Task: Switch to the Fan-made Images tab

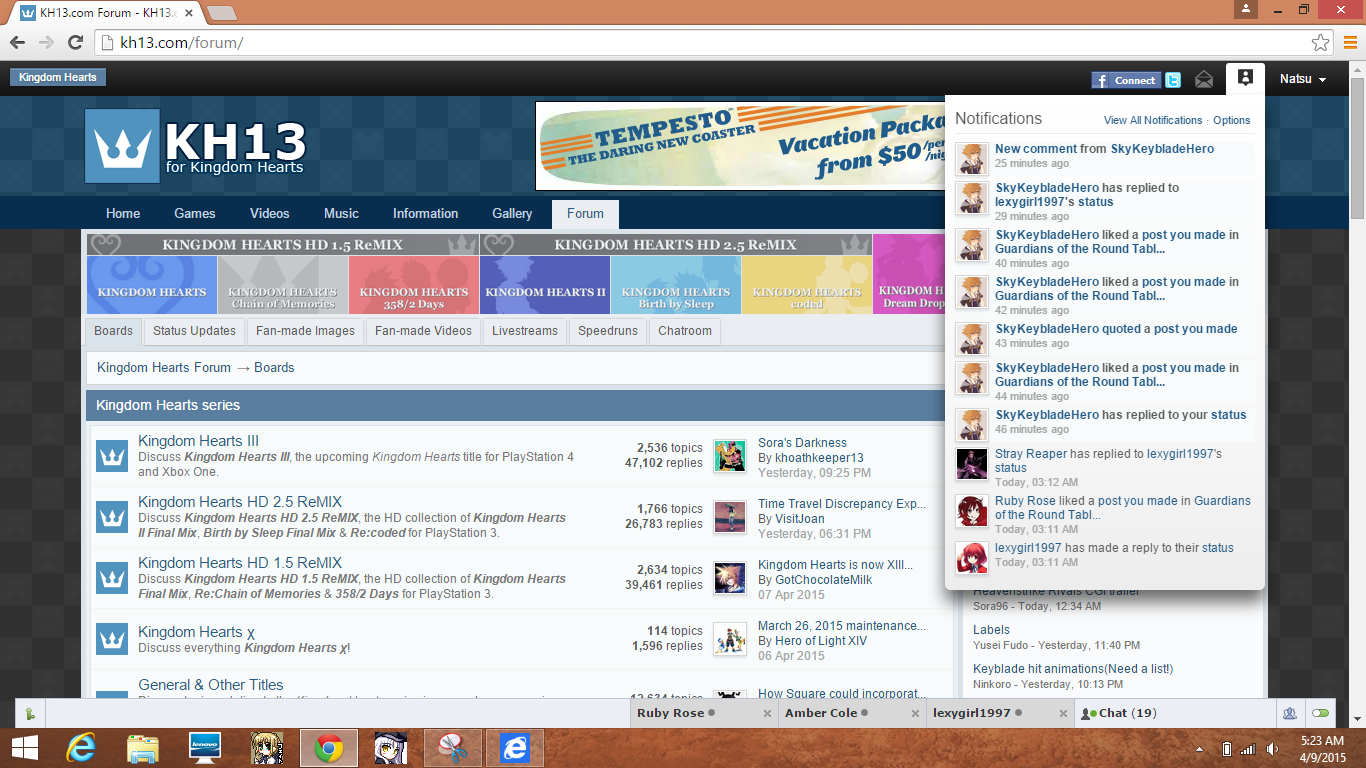Action: 305,331
